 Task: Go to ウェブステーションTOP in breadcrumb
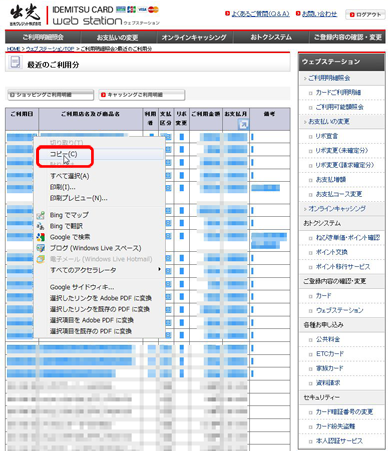point(50,49)
